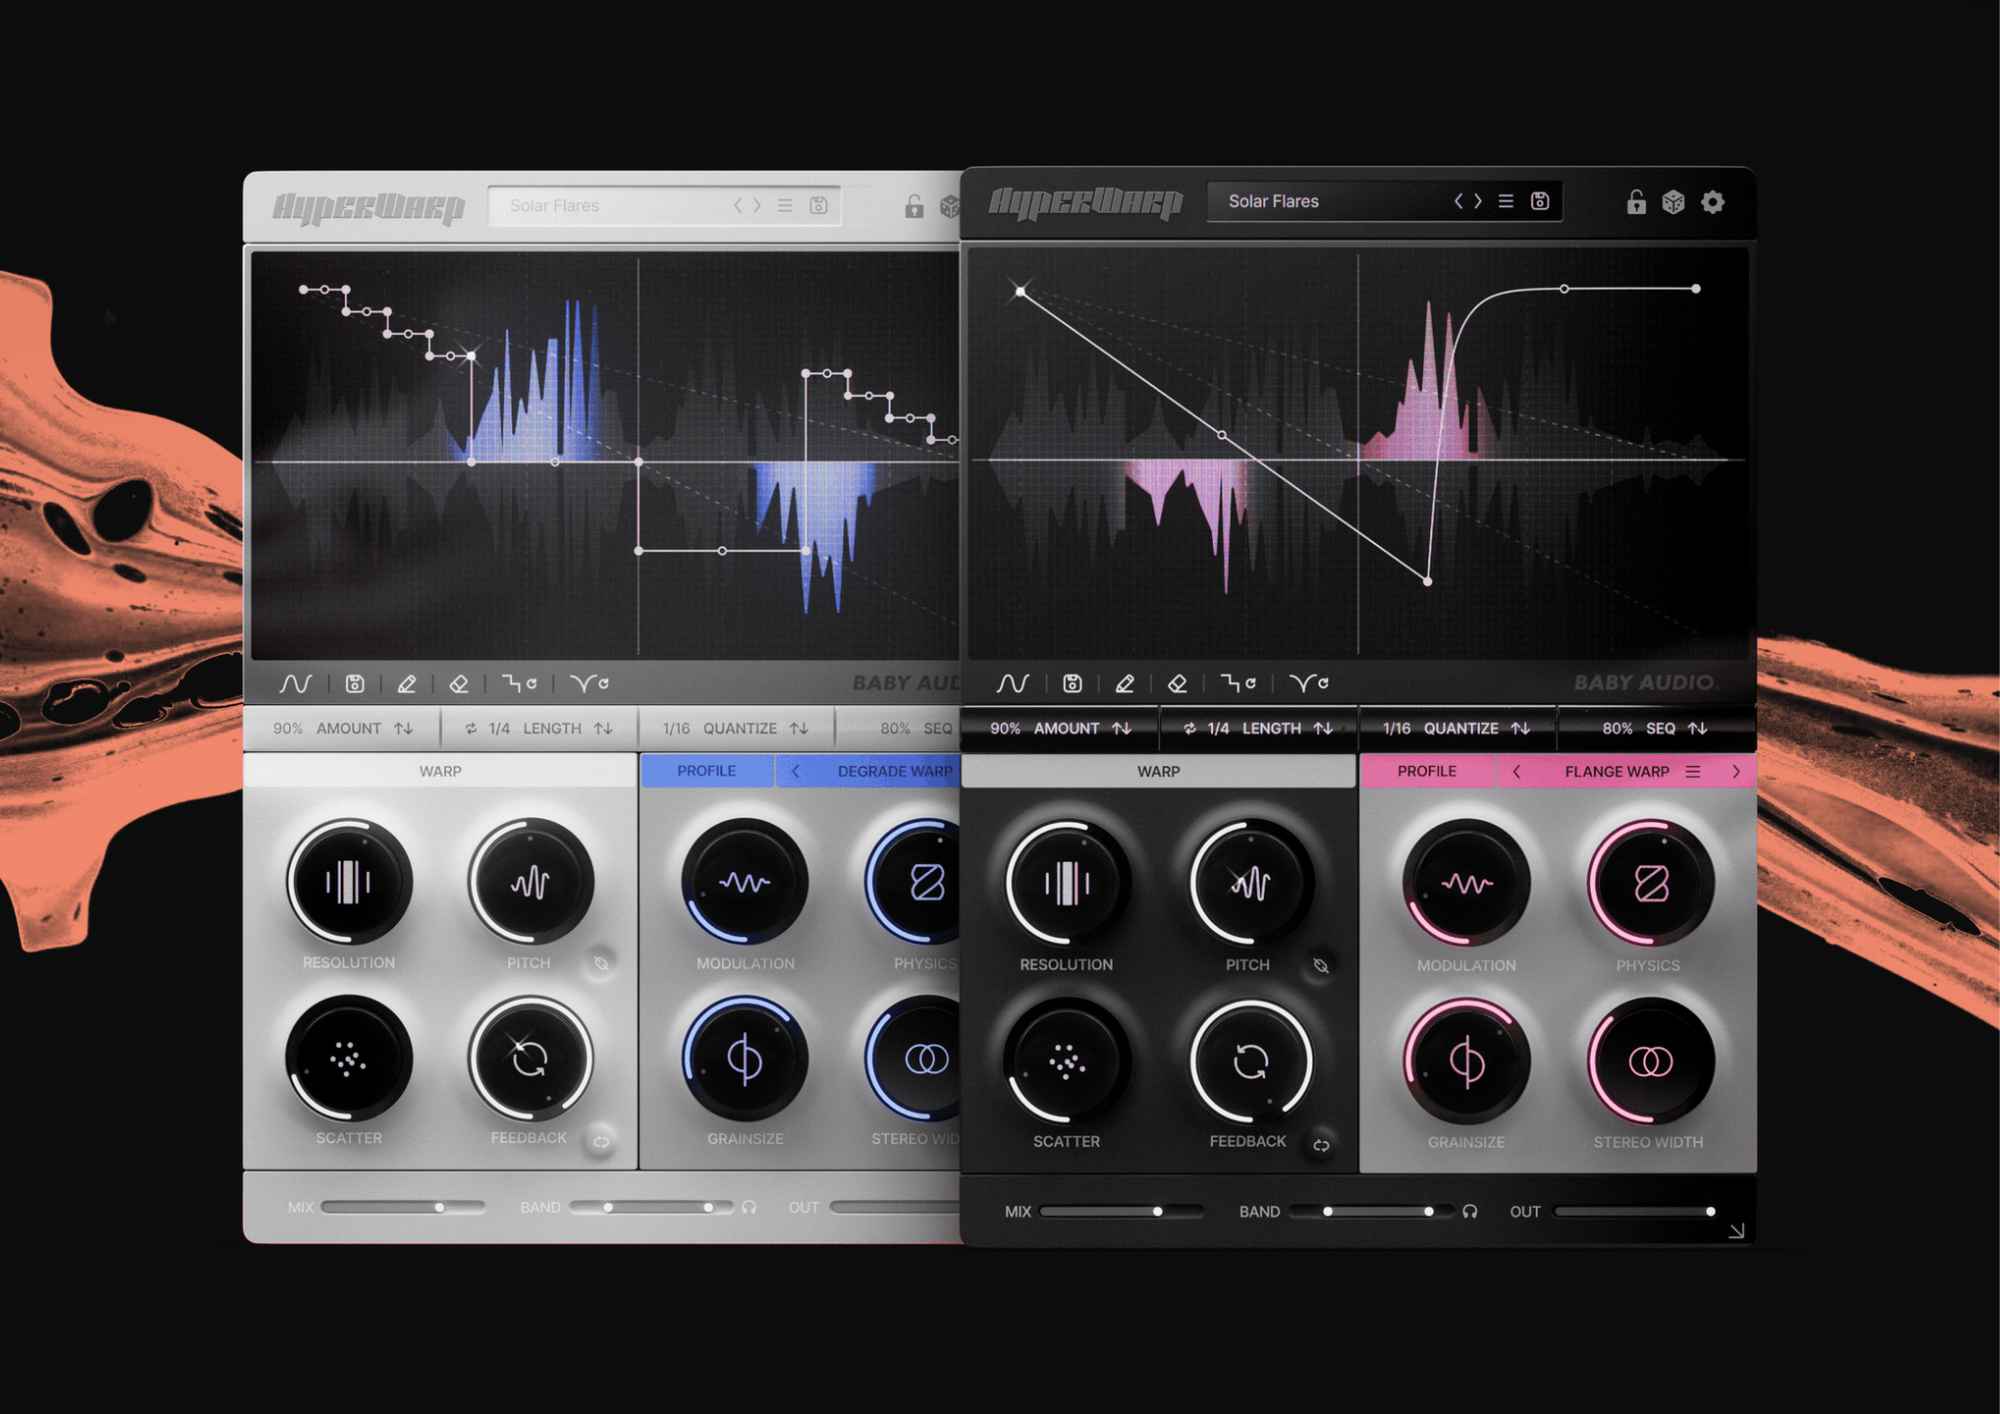Click pink MODULATION knob
This screenshot has width=2000, height=1414.
(x=1466, y=884)
